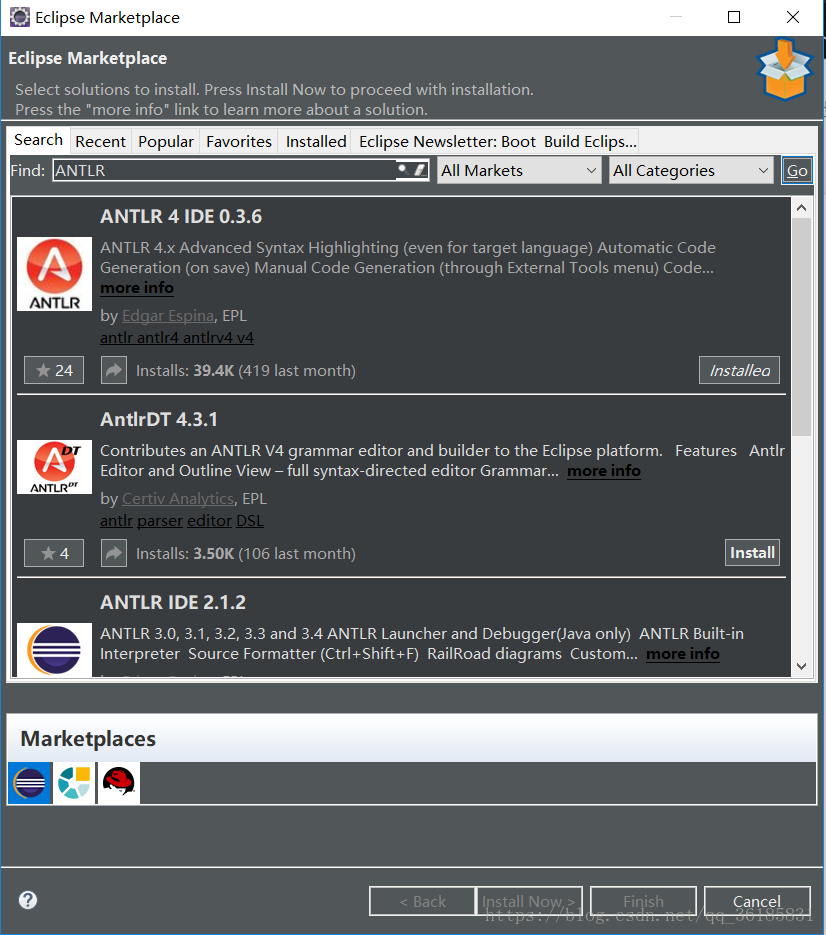Click the antlrv4 tag link
The height and width of the screenshot is (935, 826).
[x=208, y=338]
